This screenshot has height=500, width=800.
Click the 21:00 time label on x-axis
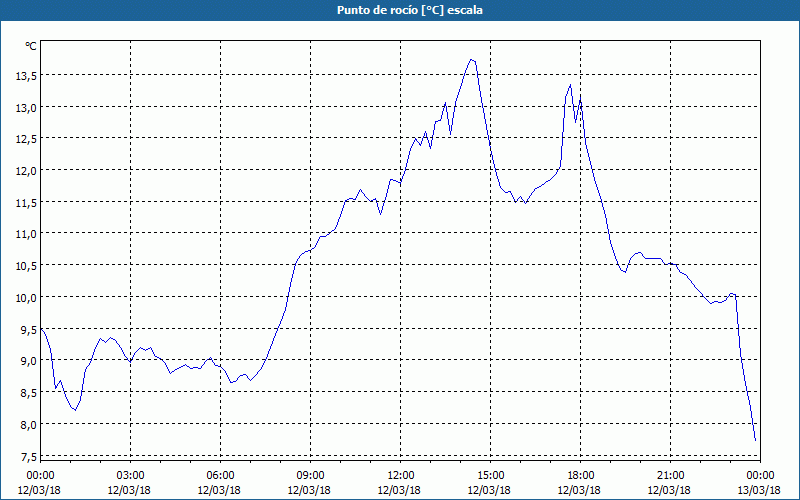tap(670, 476)
